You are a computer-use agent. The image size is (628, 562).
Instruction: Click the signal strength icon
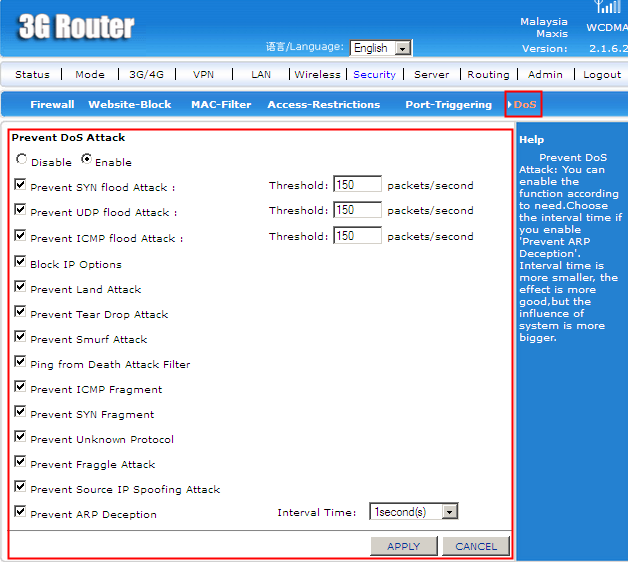coord(608,7)
